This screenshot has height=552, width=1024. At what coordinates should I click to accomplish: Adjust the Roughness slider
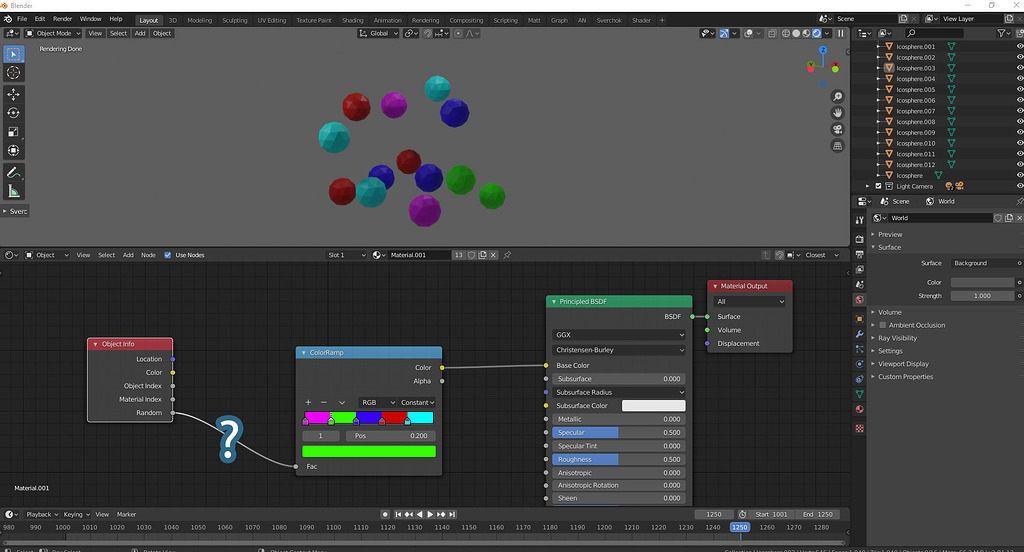click(618, 459)
